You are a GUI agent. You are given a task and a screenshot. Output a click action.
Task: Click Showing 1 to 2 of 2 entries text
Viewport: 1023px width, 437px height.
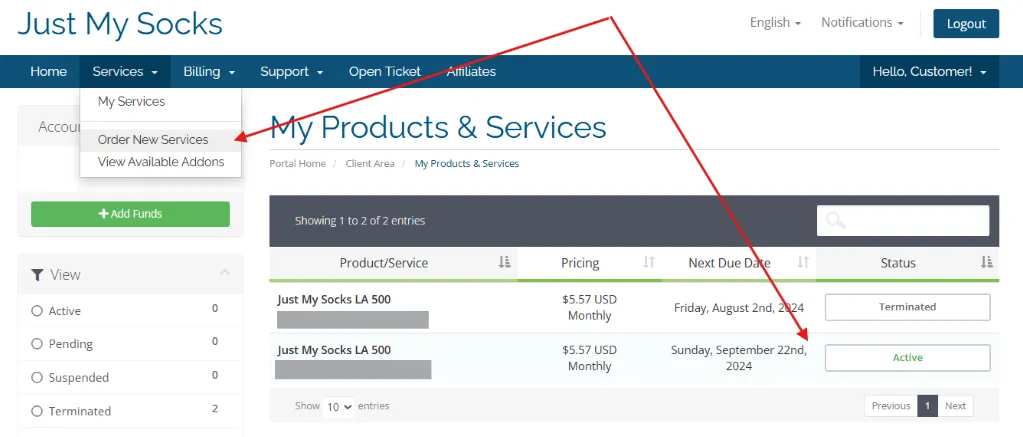click(x=359, y=221)
